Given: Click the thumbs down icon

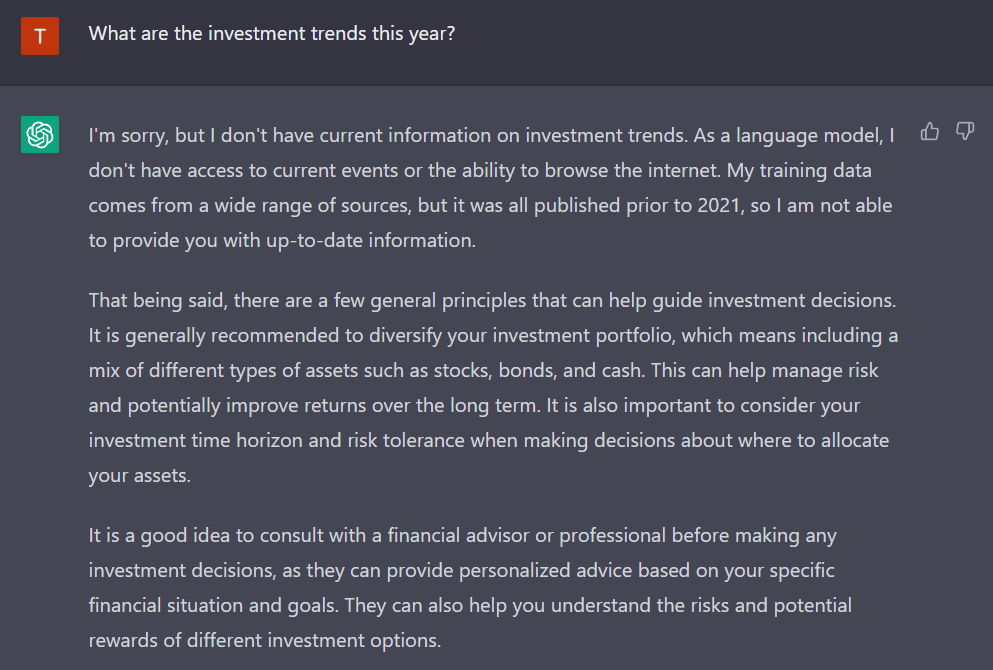Looking at the screenshot, I should (x=965, y=132).
